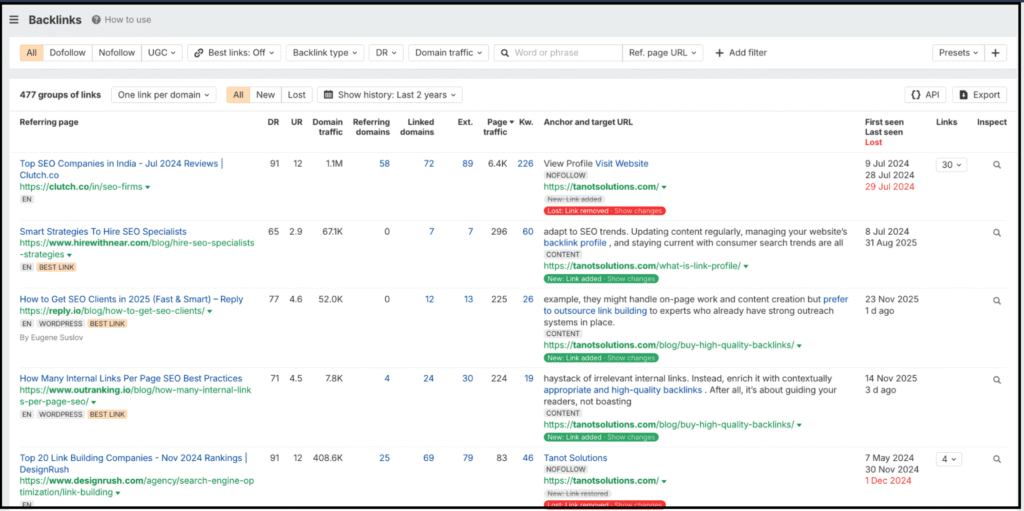The width and height of the screenshot is (1024, 511).
Task: Click the plus icon beside Presets
Action: click(x=995, y=53)
